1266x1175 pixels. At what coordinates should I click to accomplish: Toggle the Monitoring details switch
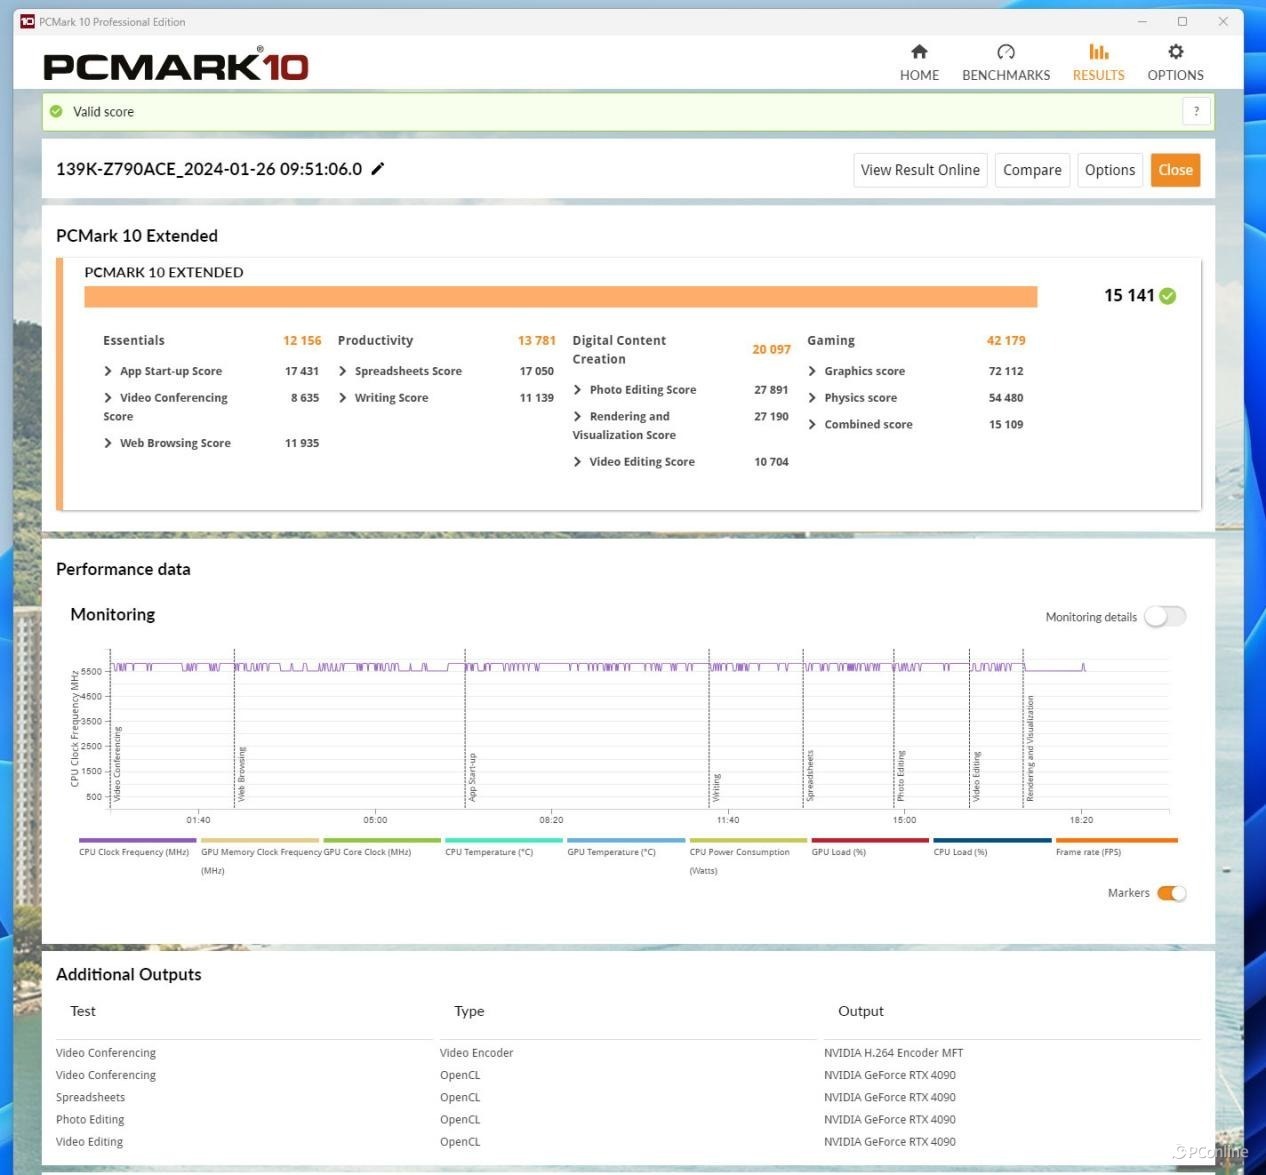point(1165,616)
